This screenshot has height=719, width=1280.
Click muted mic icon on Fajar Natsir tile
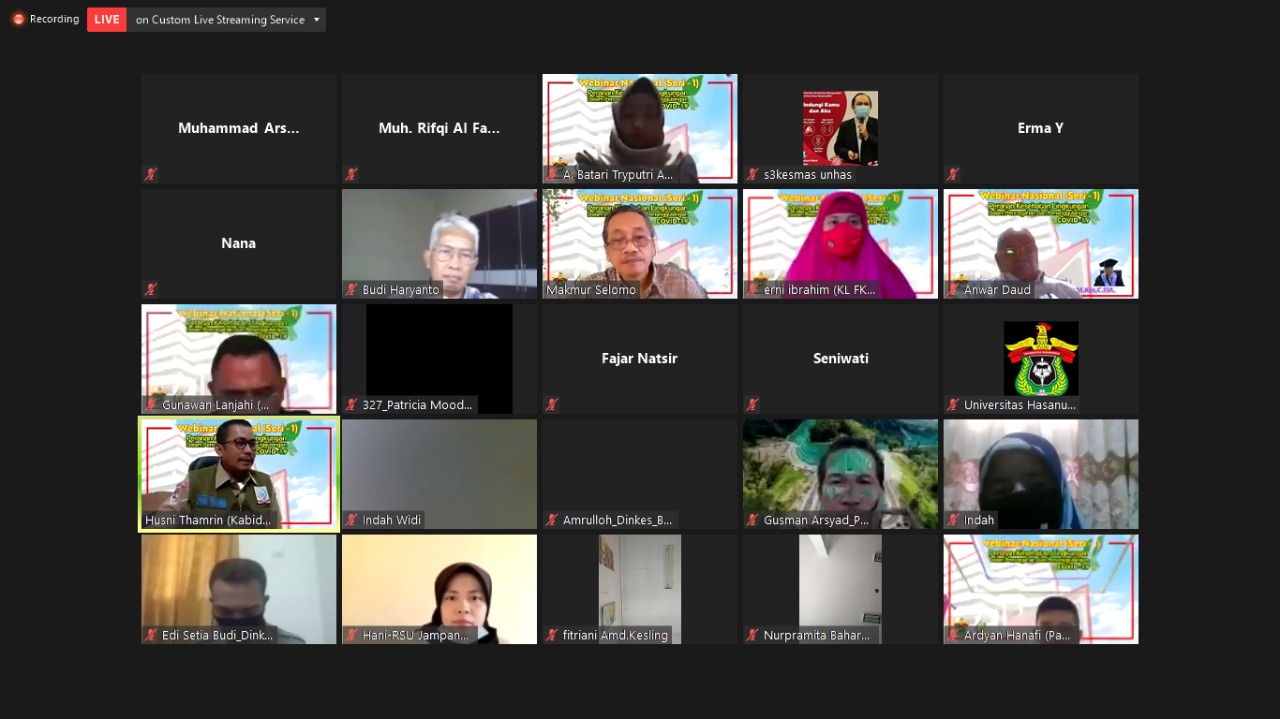(x=552, y=405)
